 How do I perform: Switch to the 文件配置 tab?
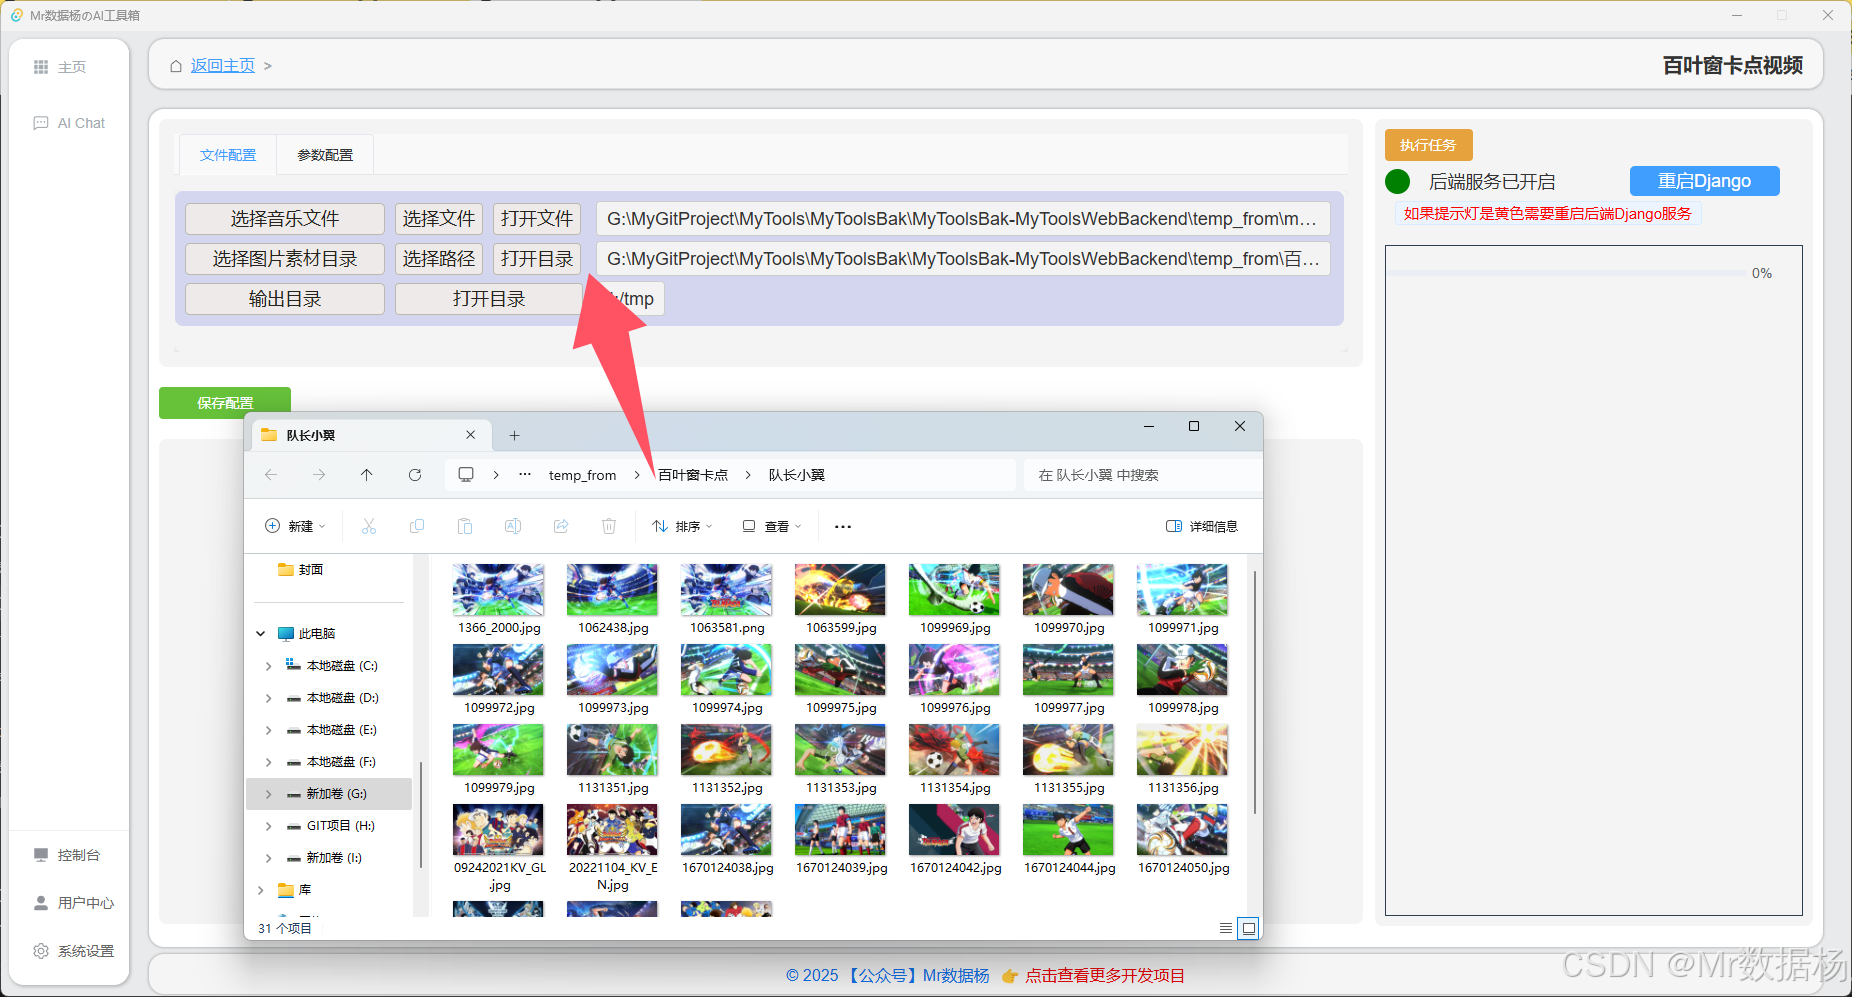[228, 155]
